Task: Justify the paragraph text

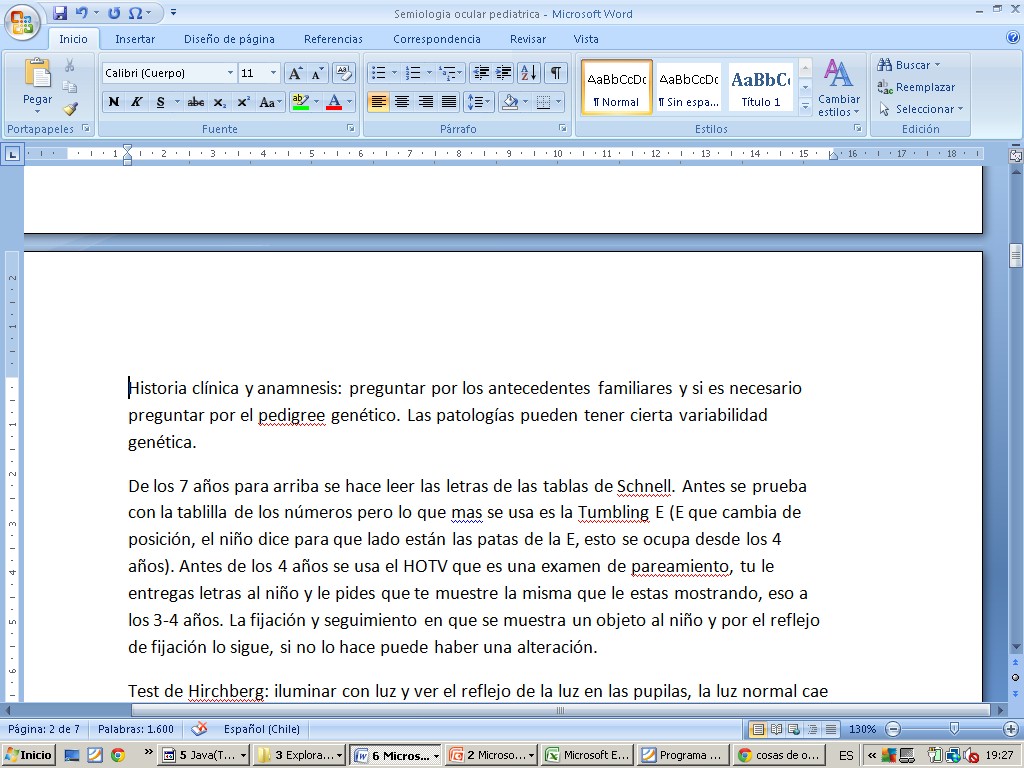Action: point(449,102)
